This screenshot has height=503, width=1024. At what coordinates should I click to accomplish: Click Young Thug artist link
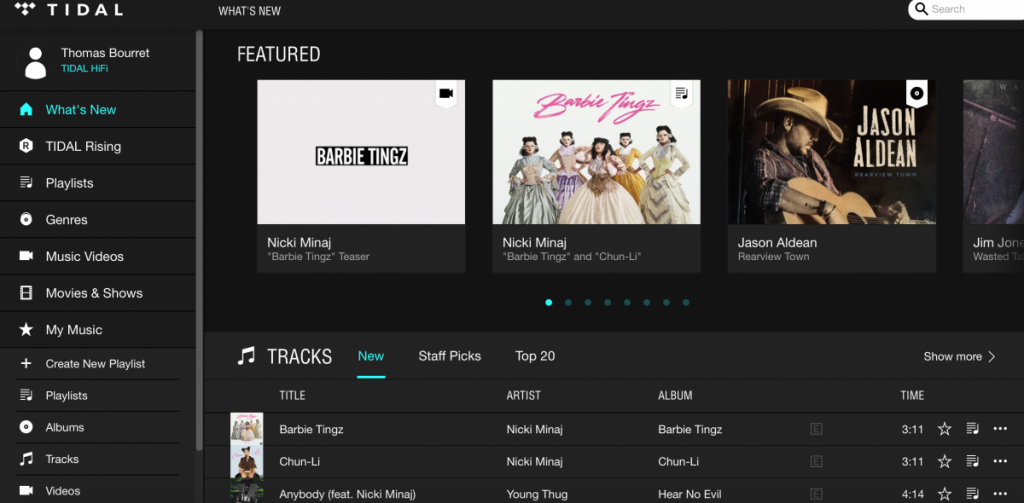pyautogui.click(x=537, y=494)
